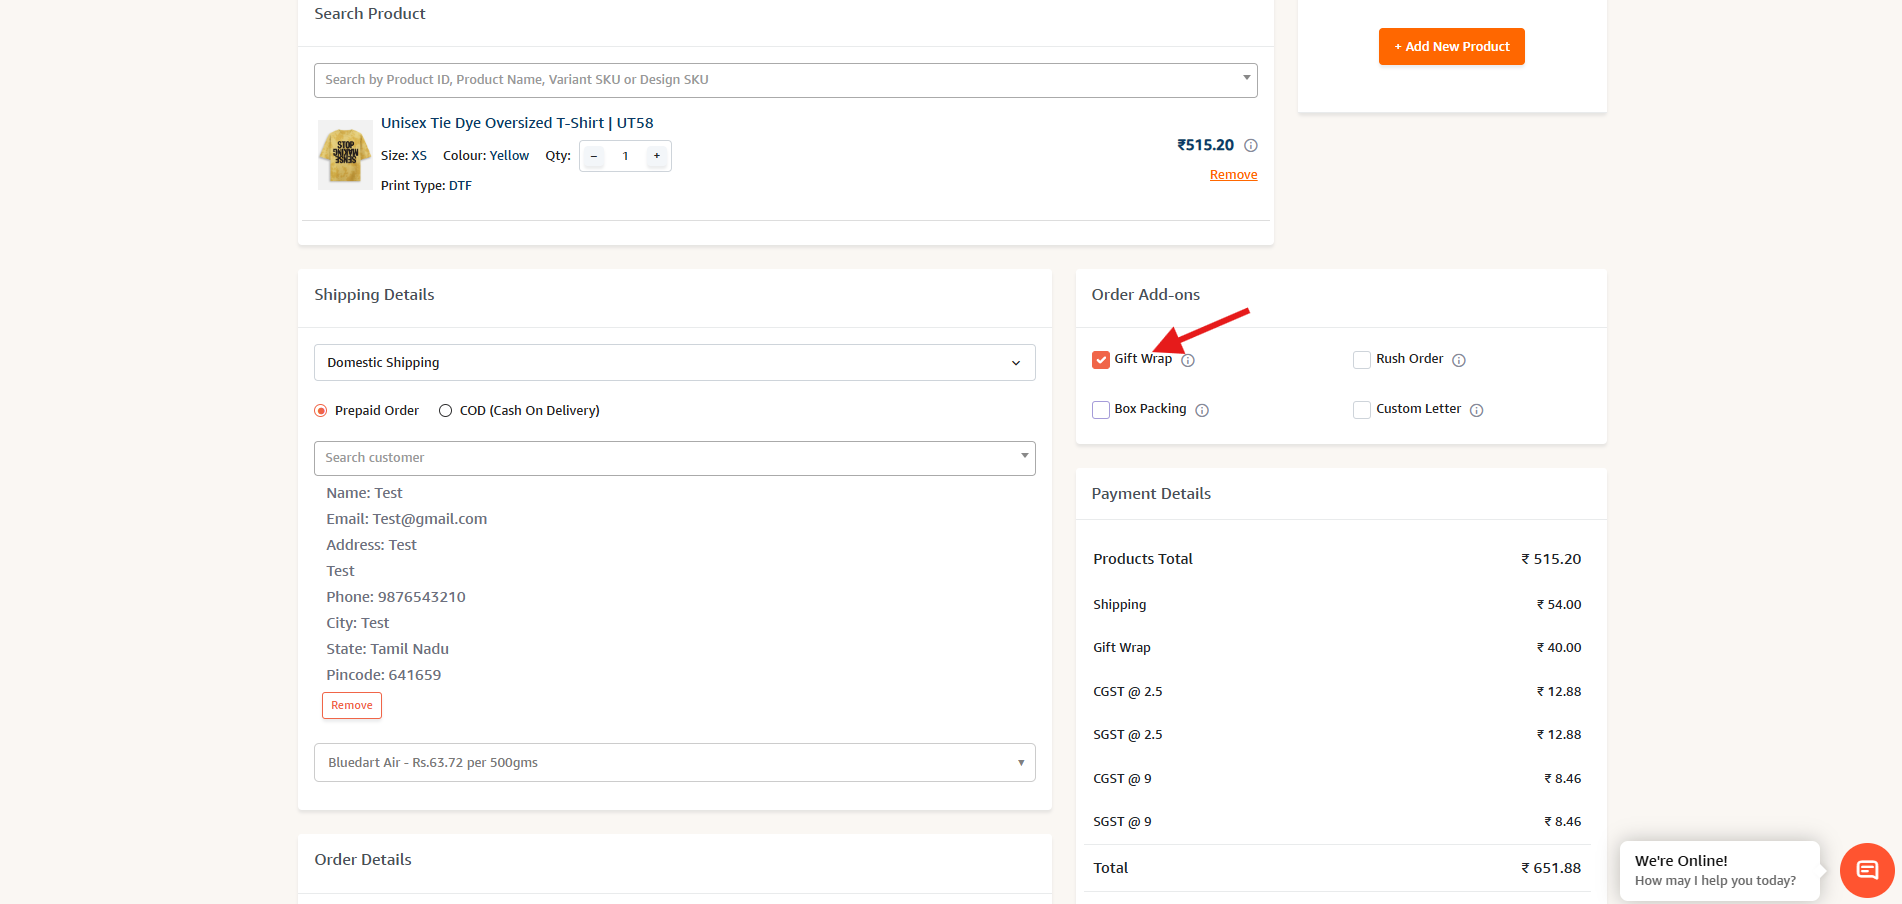Enable the Custom Letter add-on checkbox
The height and width of the screenshot is (904, 1902).
pyautogui.click(x=1362, y=410)
